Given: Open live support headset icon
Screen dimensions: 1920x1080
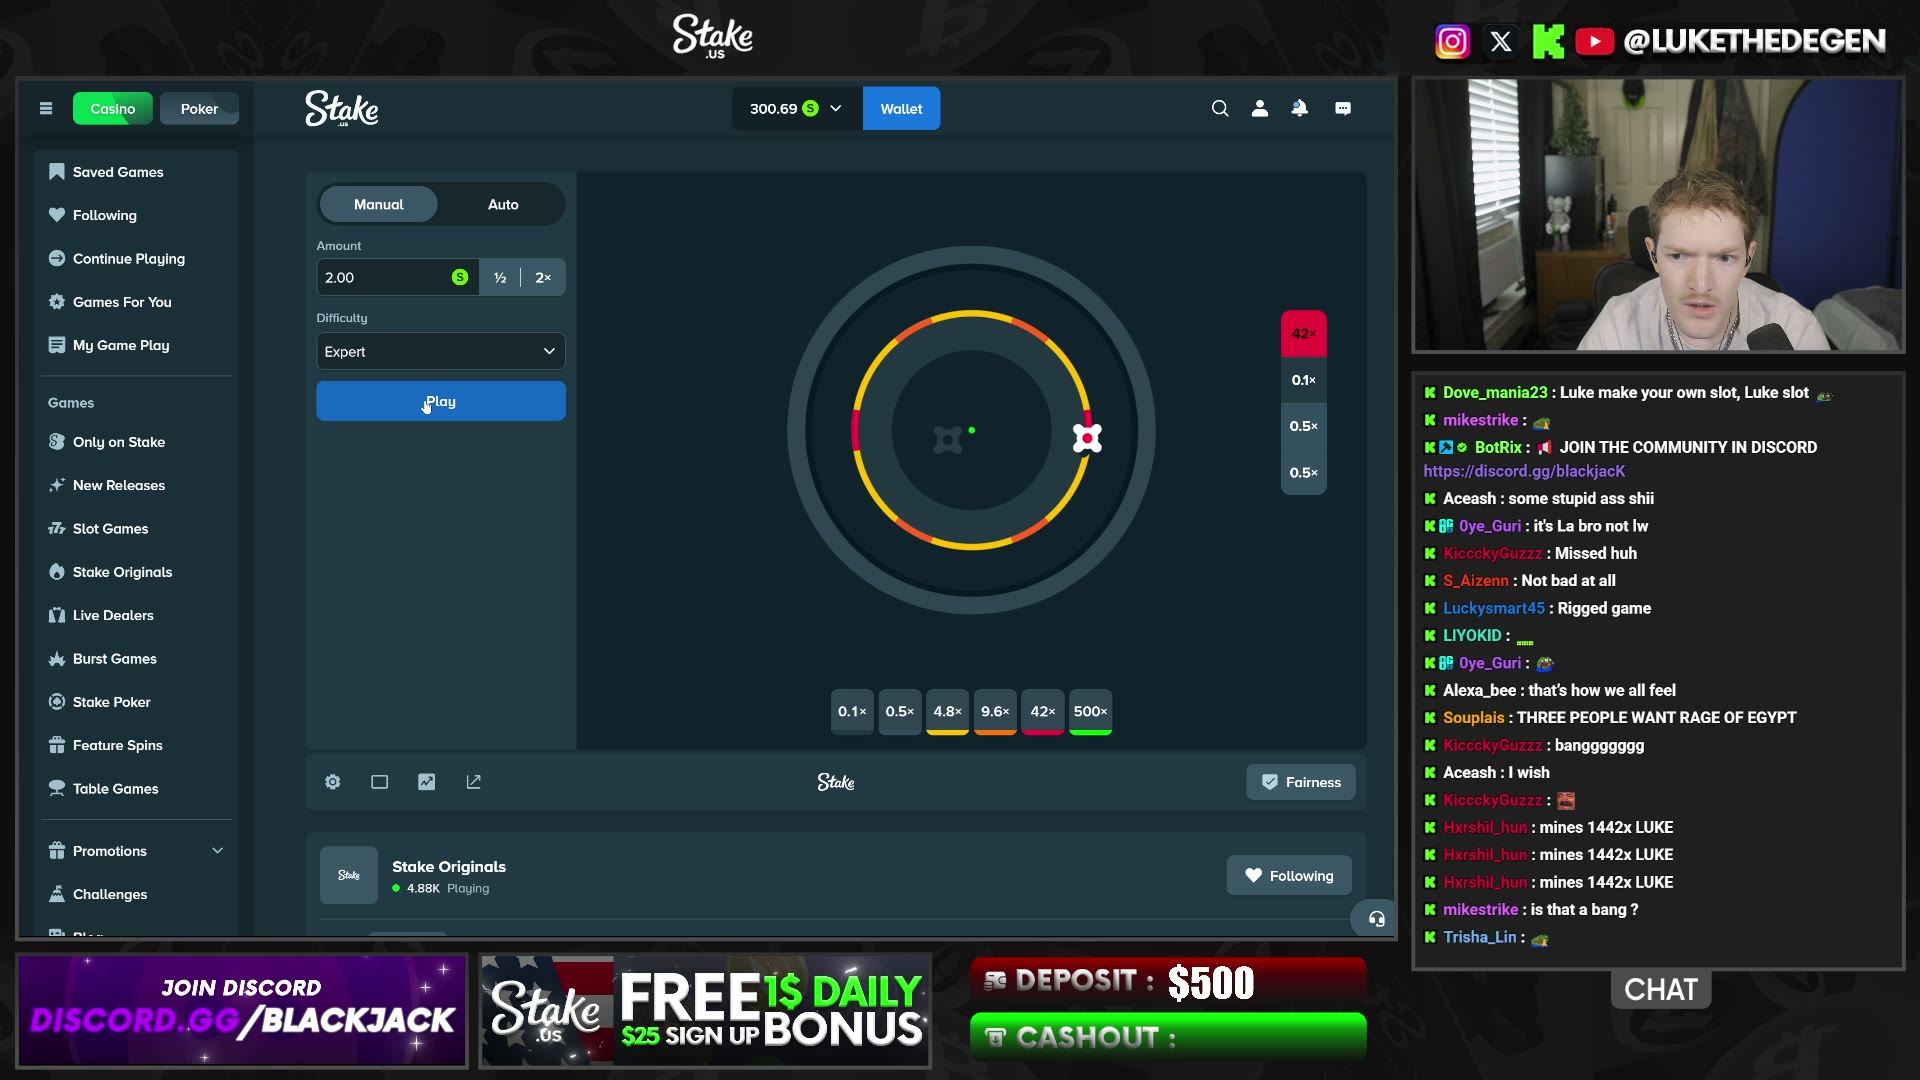Looking at the screenshot, I should point(1377,919).
